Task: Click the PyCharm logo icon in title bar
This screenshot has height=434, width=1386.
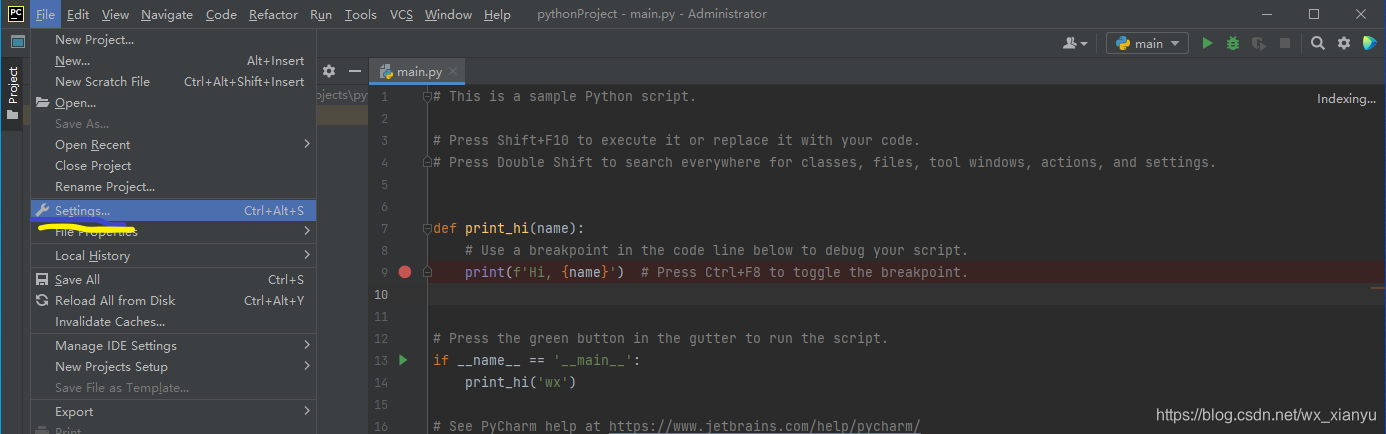Action: (x=15, y=14)
